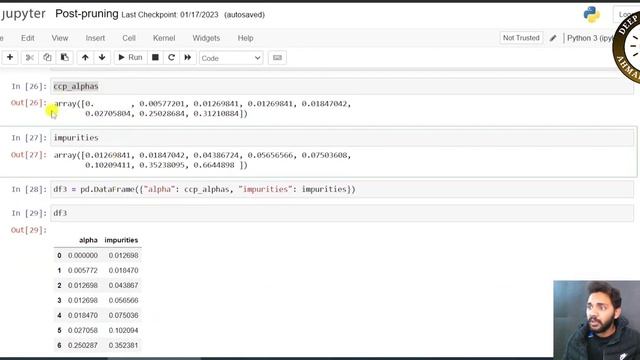Move selected cell down arrow
This screenshot has height=360, width=640.
(x=102, y=58)
